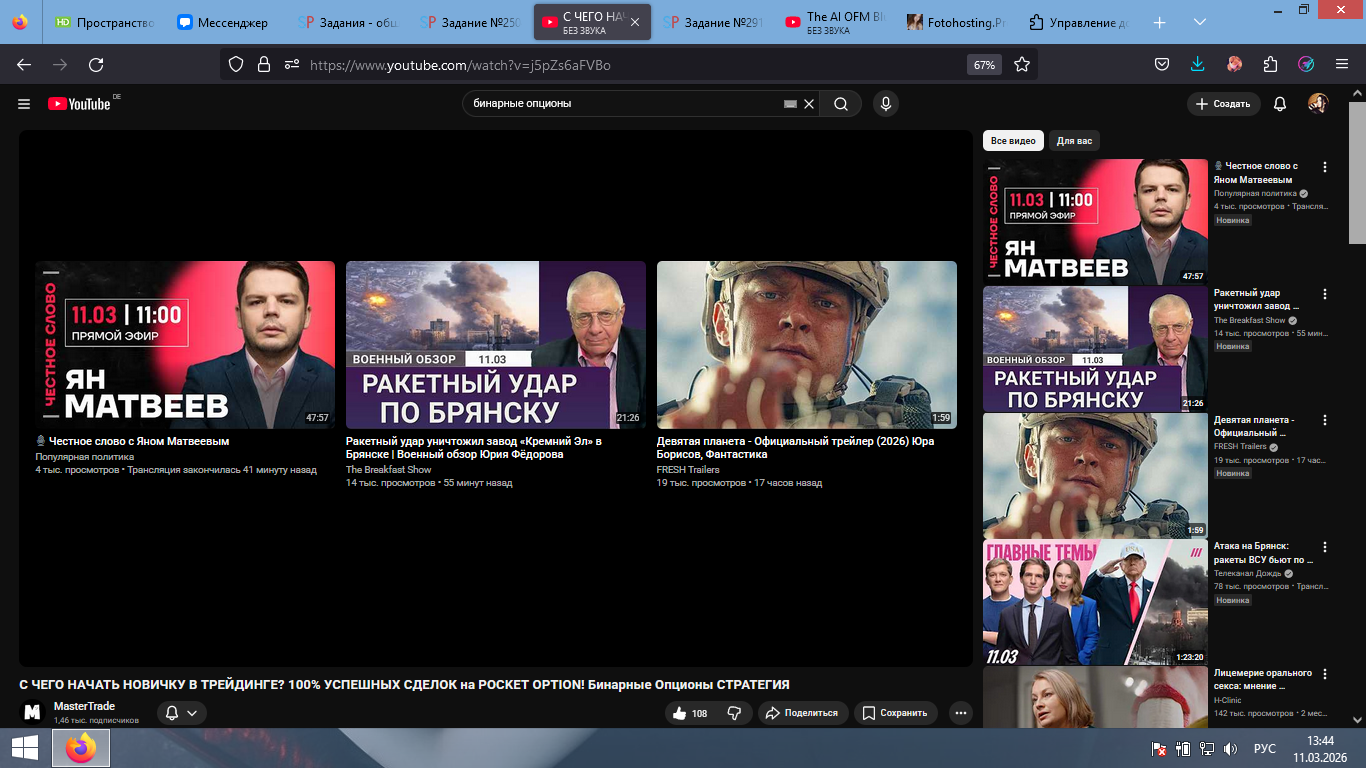Expand subscription notification bell dropdown
This screenshot has height=768, width=1366.
coord(181,713)
